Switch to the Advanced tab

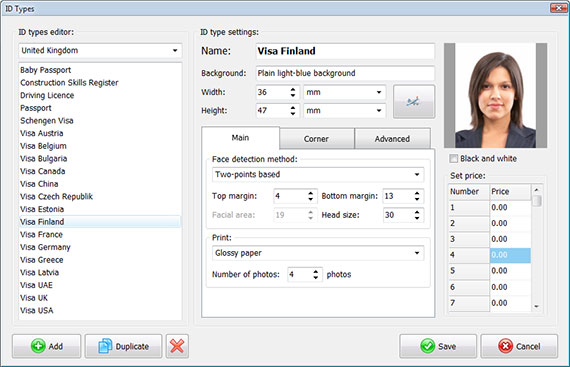point(392,139)
